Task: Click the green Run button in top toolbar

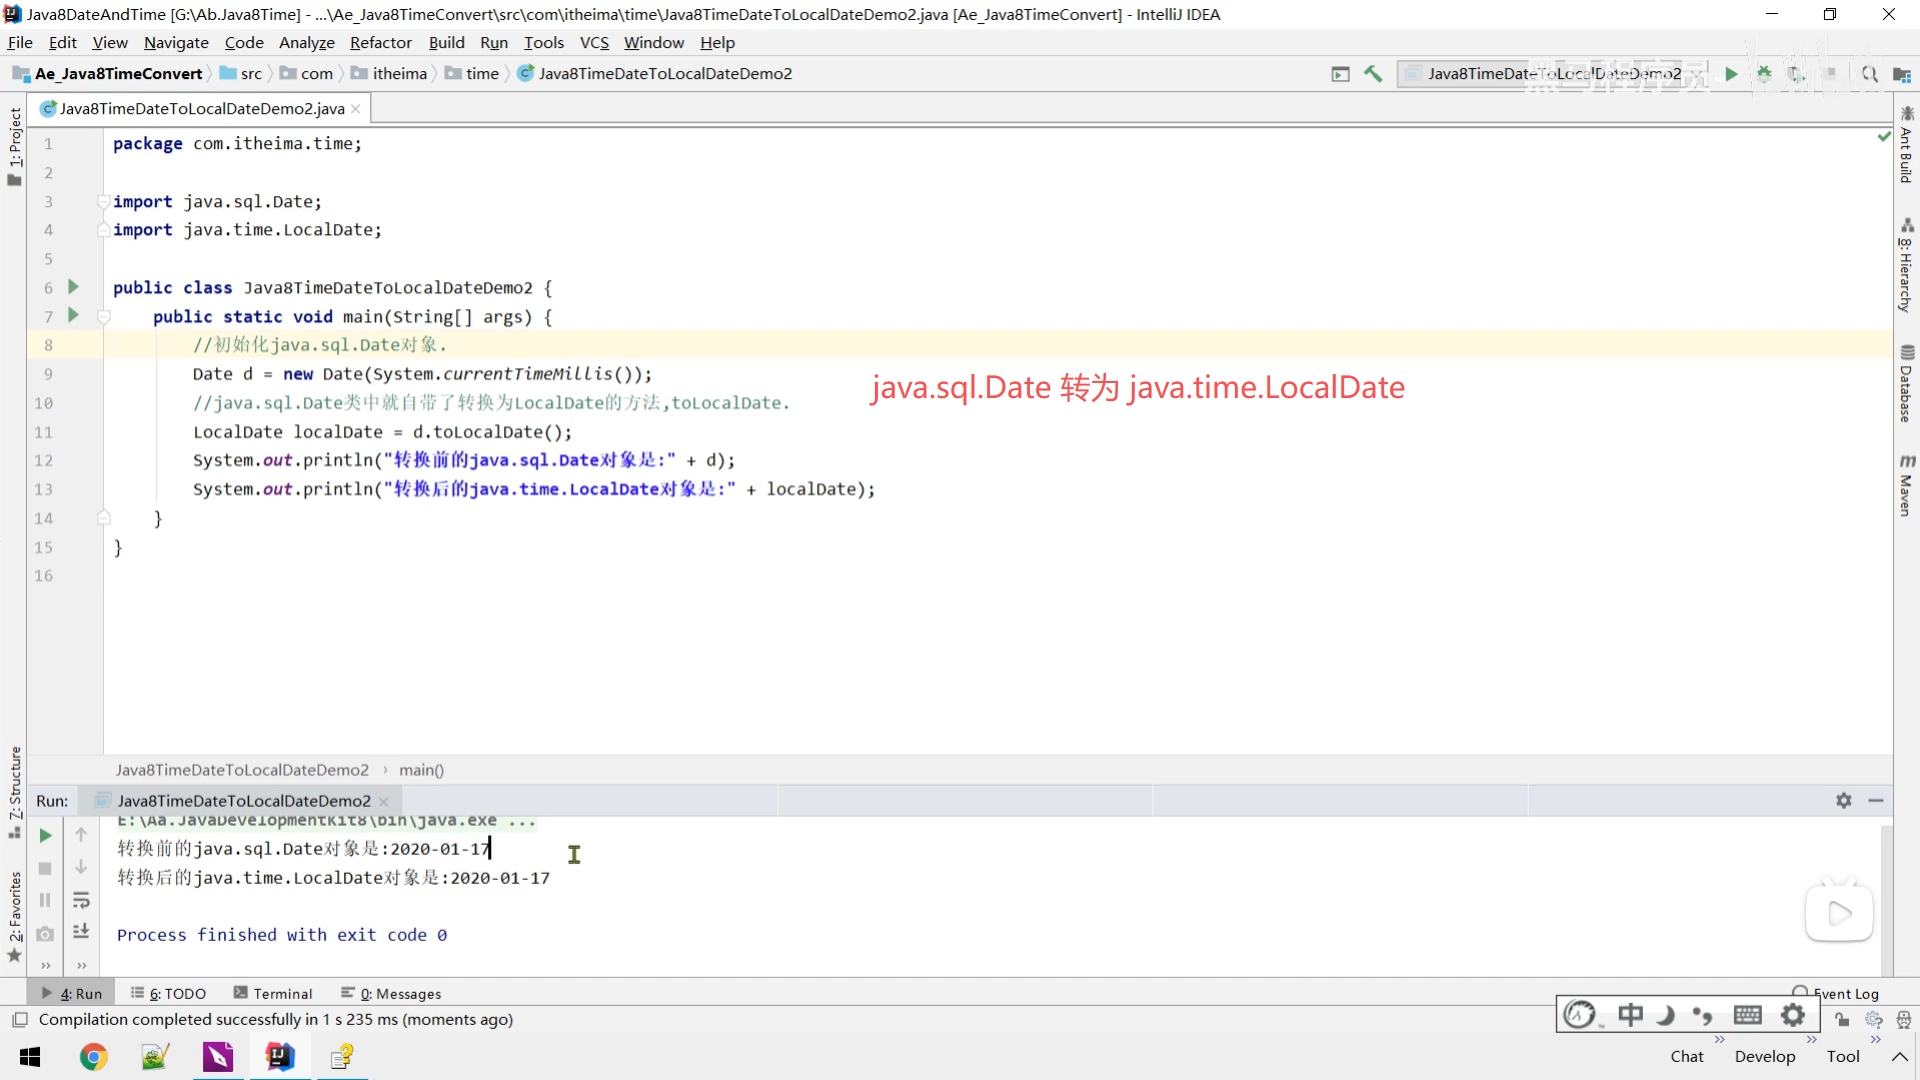Action: click(1731, 74)
